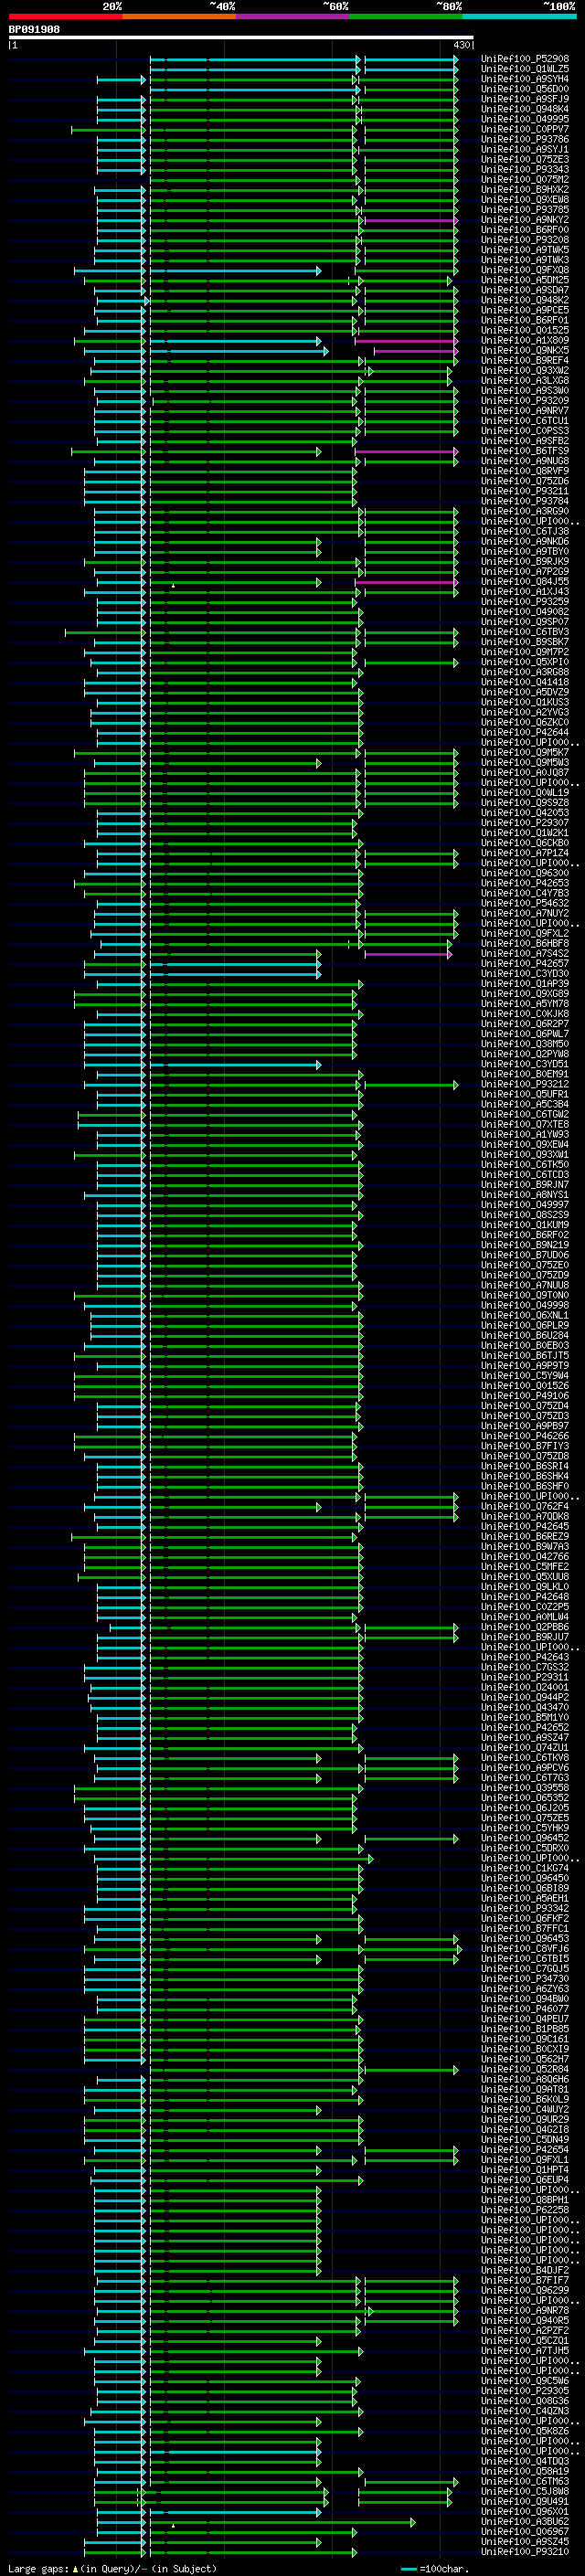Viewport: 585px width, 2576px height.
Task: Click the white BP091908 query bar
Action: tap(241, 38)
